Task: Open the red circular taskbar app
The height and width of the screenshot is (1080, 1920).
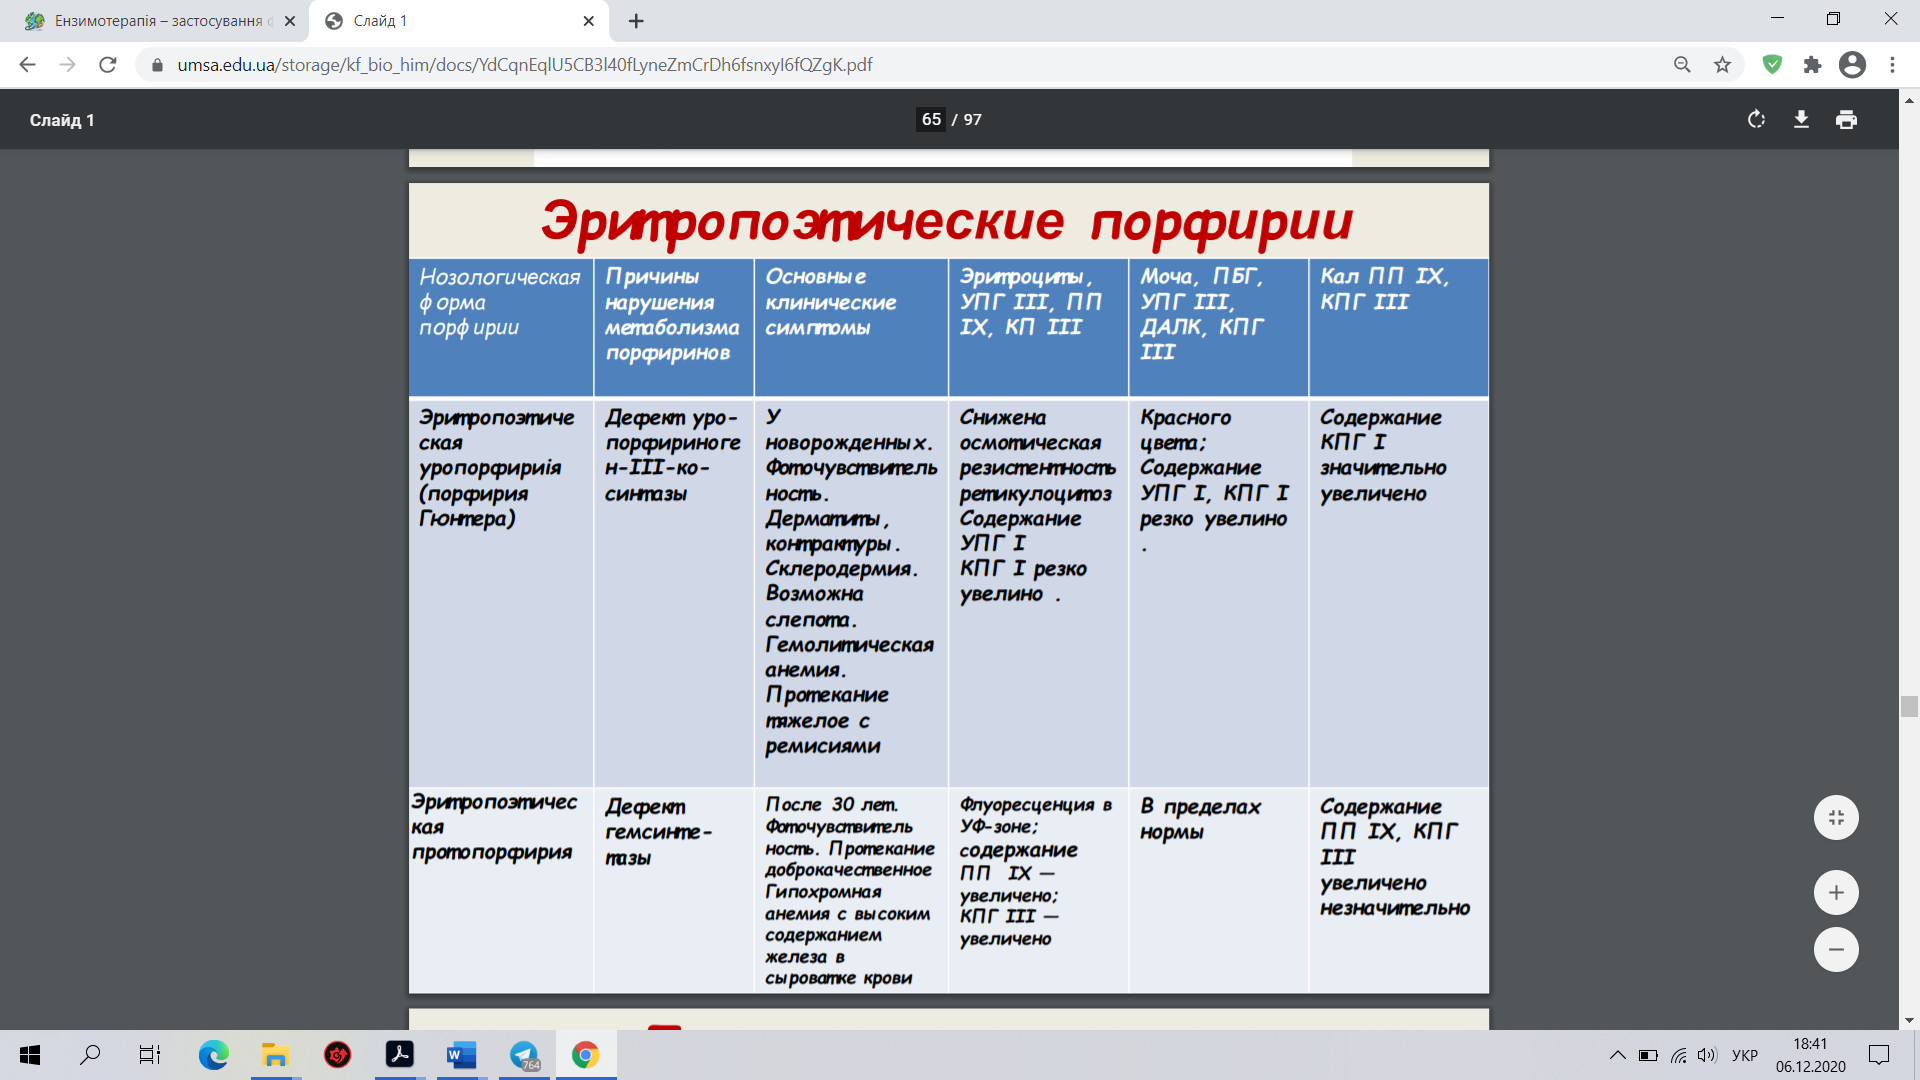Action: (x=337, y=1055)
